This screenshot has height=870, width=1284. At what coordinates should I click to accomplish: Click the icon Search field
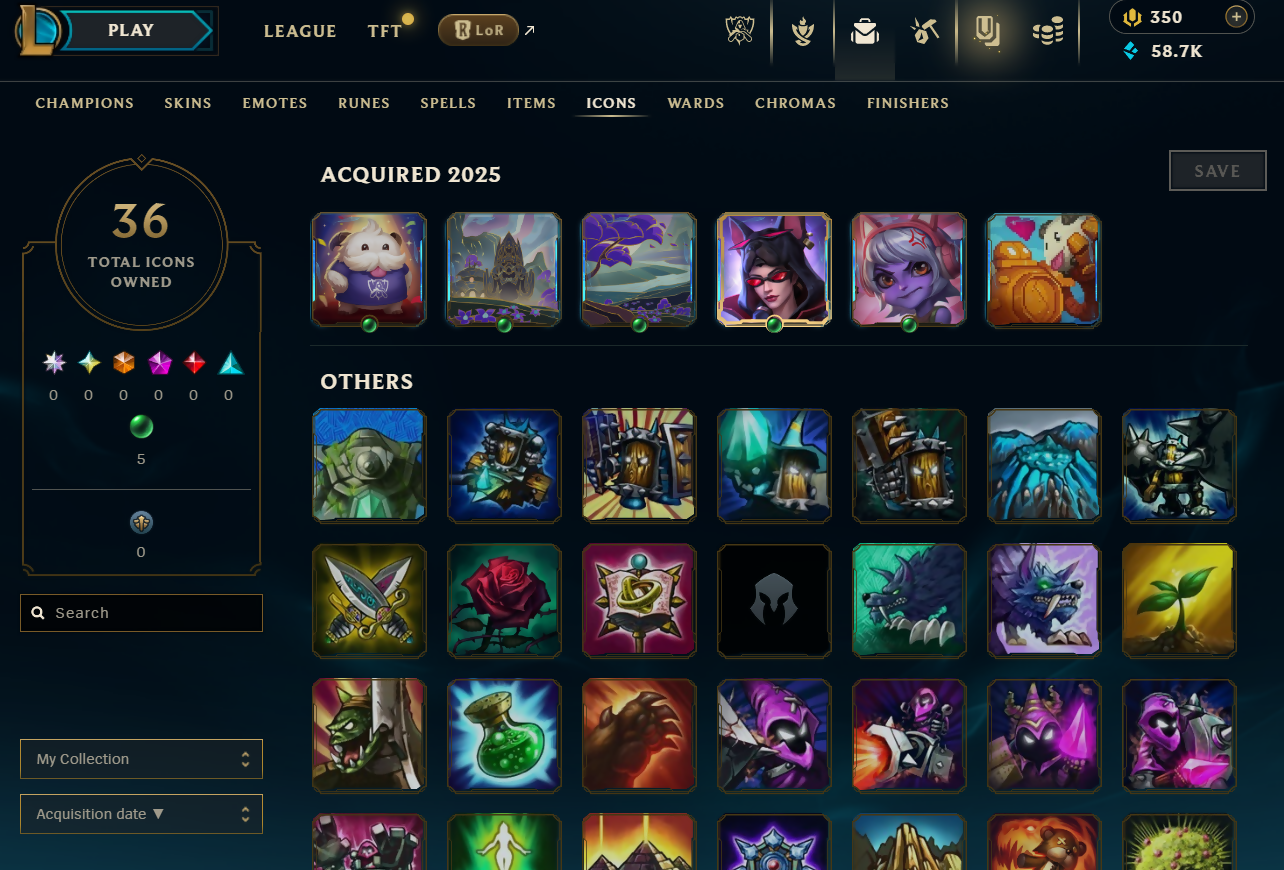point(141,613)
